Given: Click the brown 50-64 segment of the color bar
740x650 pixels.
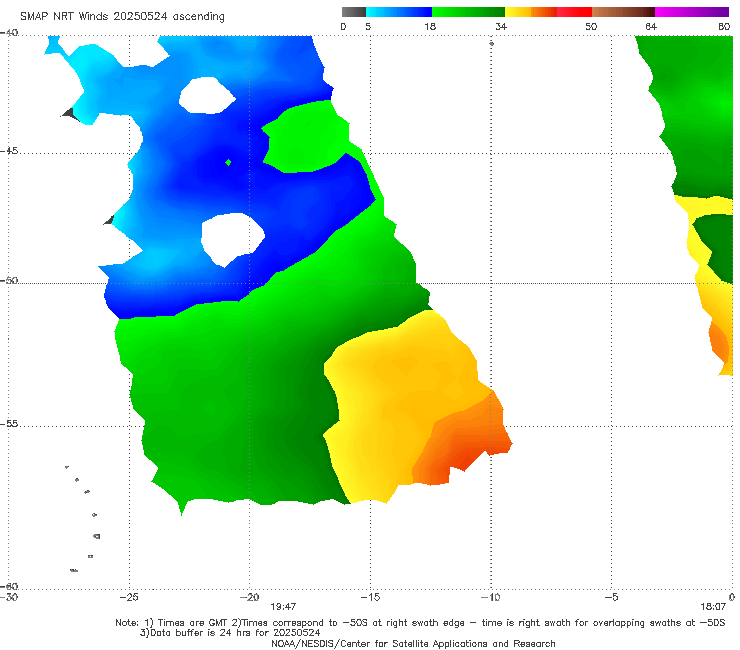Looking at the screenshot, I should 623,12.
